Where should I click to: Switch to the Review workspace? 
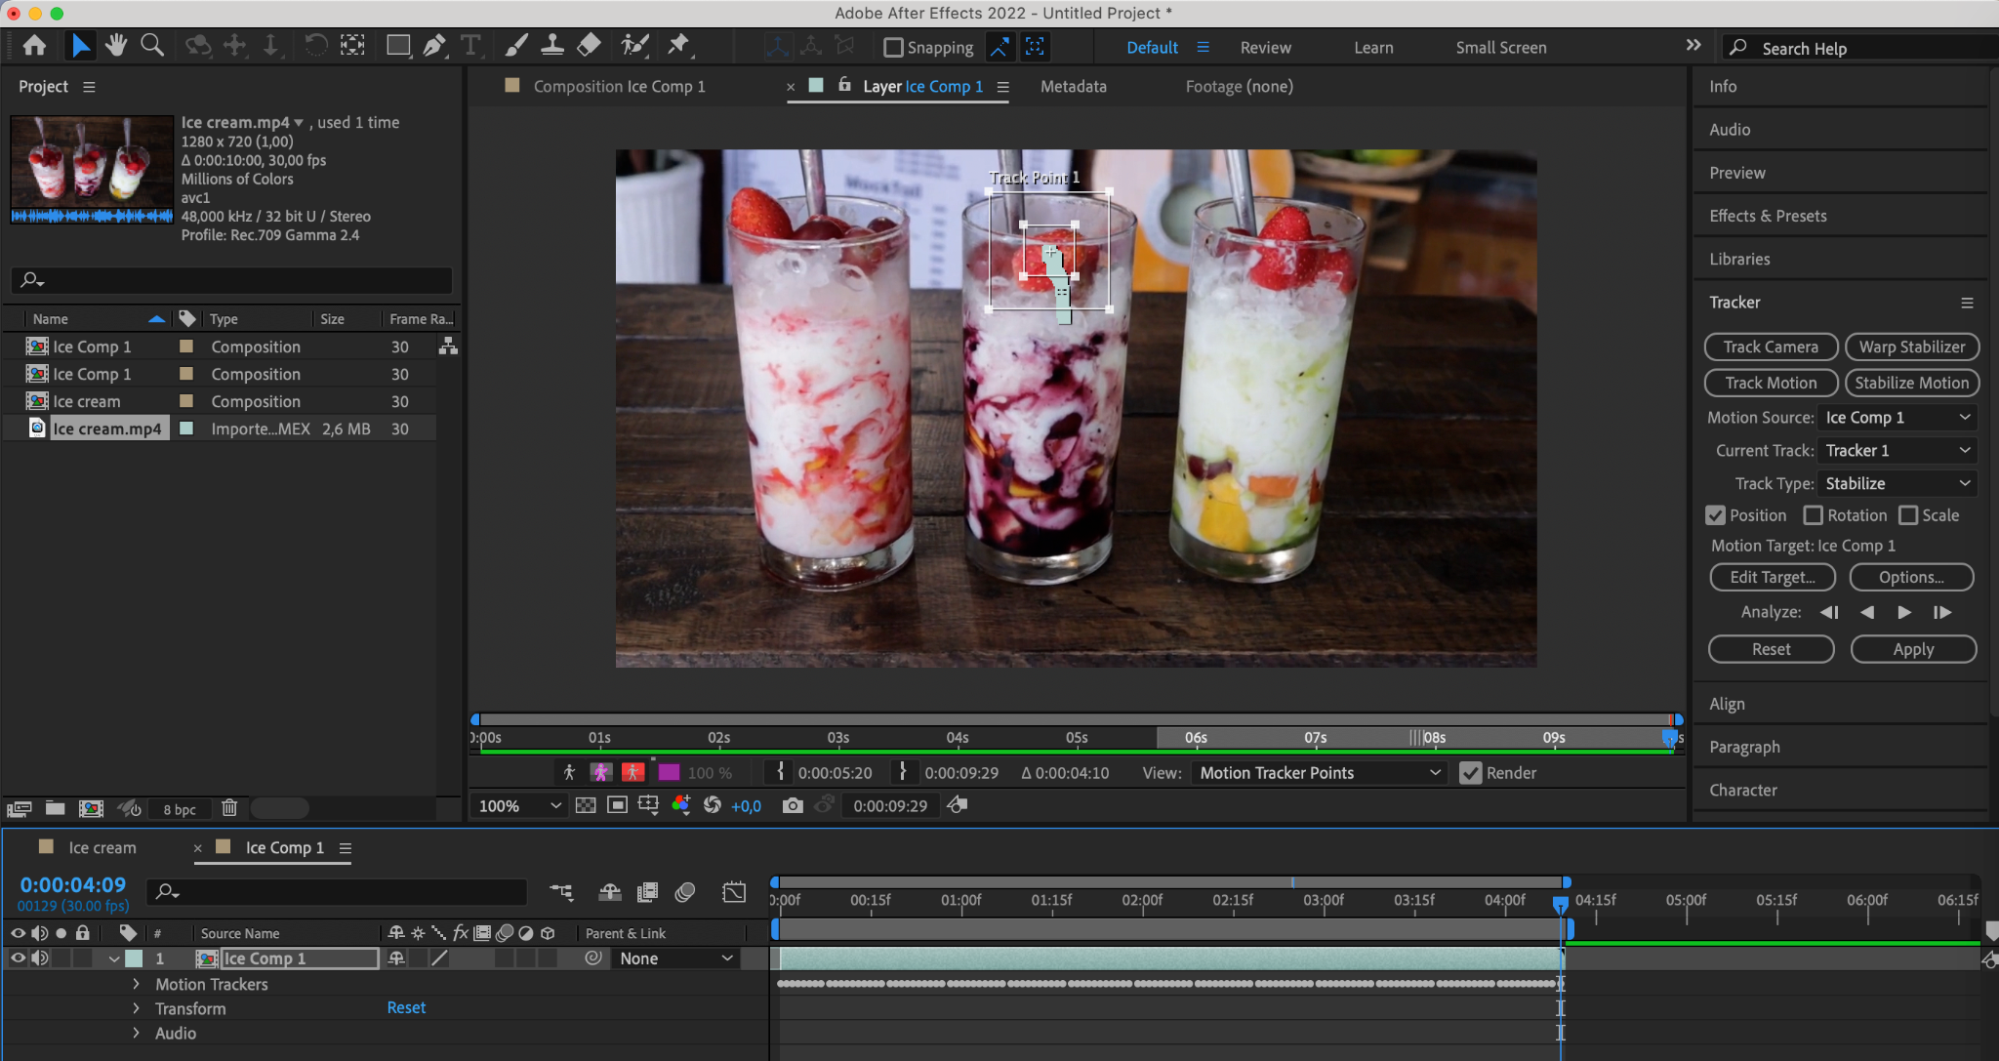1265,47
